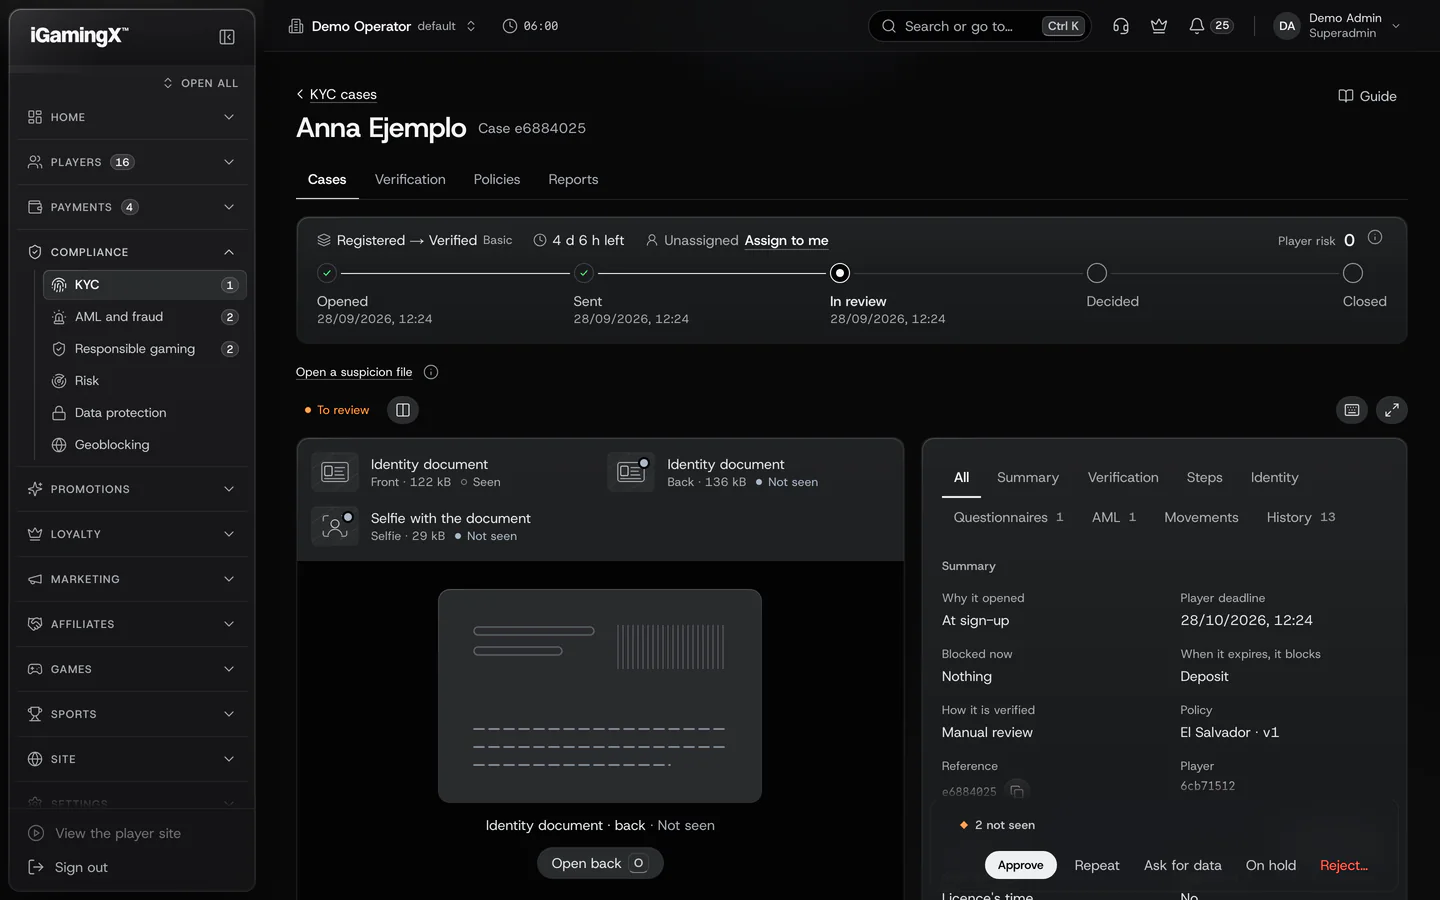Click the Search or go to field
The width and height of the screenshot is (1440, 900).
979,26
